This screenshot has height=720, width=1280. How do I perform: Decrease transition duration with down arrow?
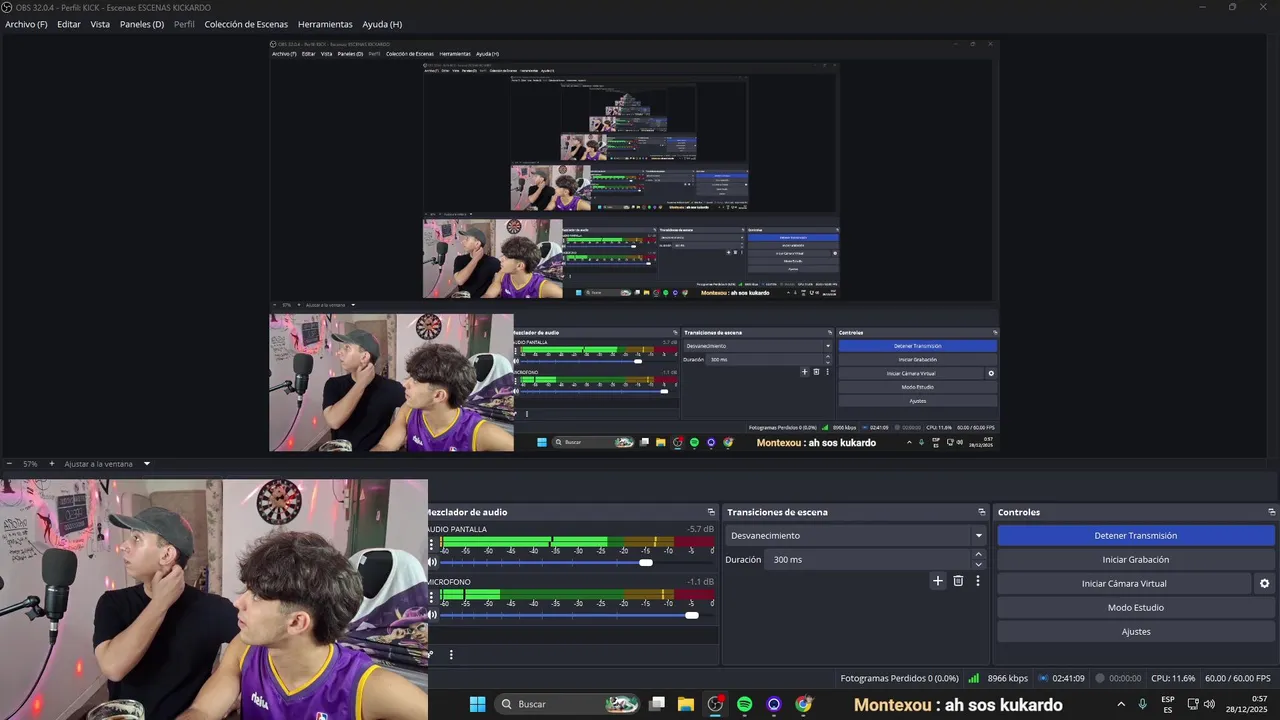pyautogui.click(x=978, y=565)
